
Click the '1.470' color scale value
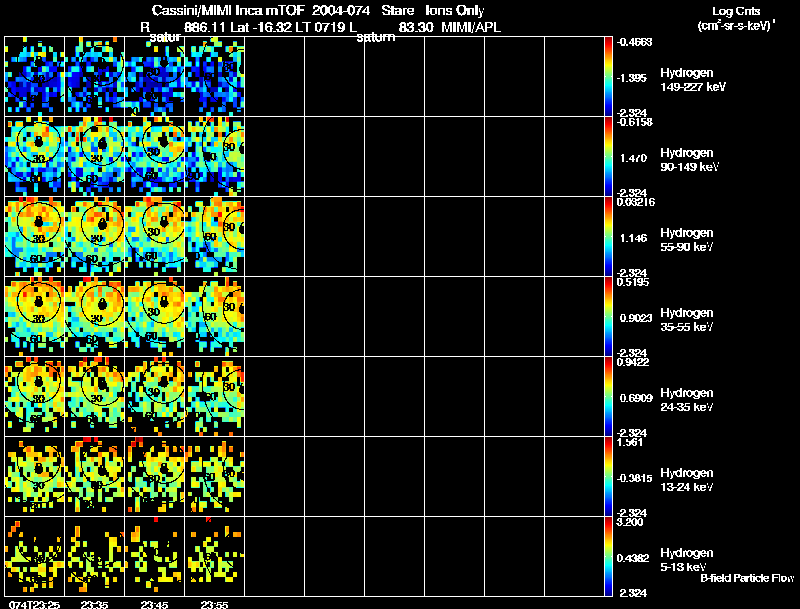click(633, 158)
